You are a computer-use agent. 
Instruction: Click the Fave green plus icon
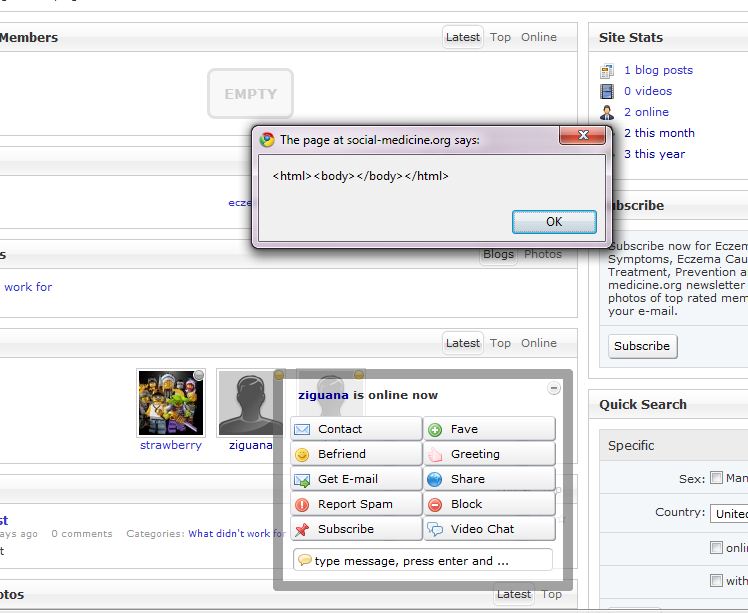click(x=435, y=430)
